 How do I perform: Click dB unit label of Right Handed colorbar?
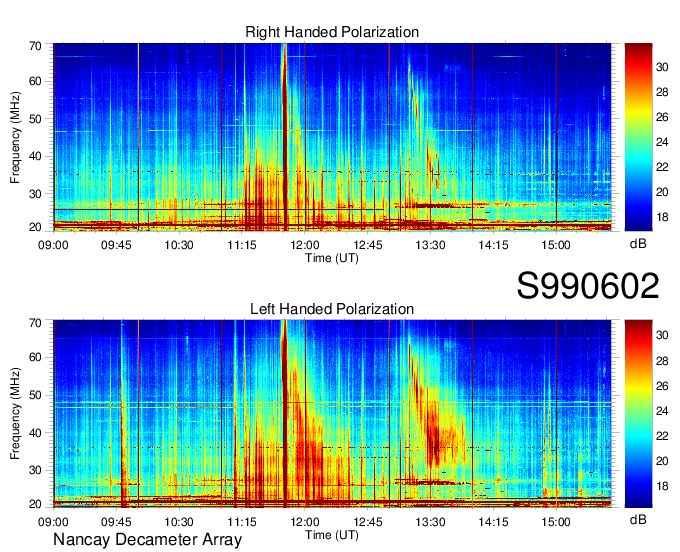[x=638, y=244]
